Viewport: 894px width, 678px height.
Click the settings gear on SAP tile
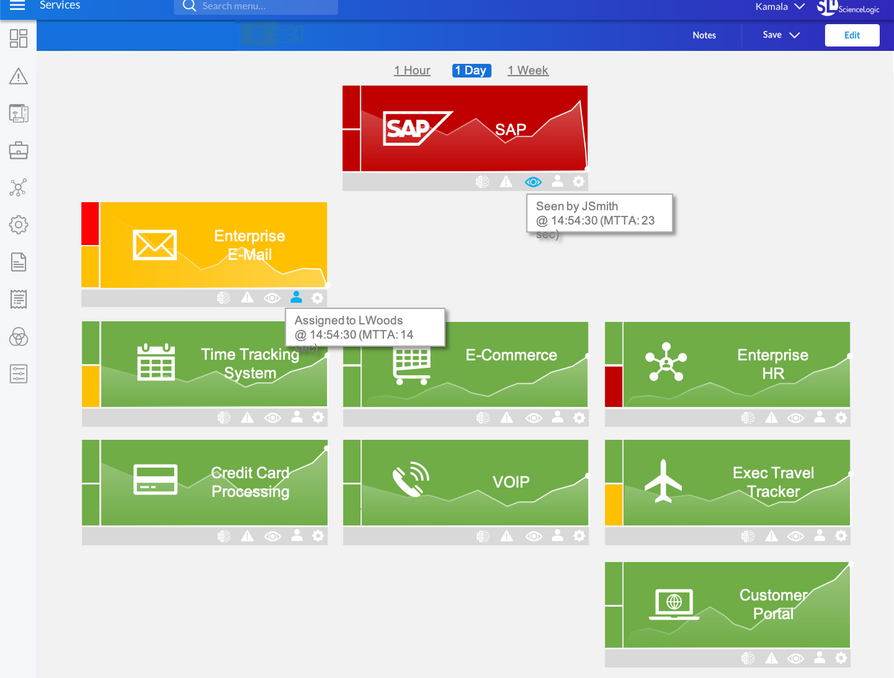579,182
